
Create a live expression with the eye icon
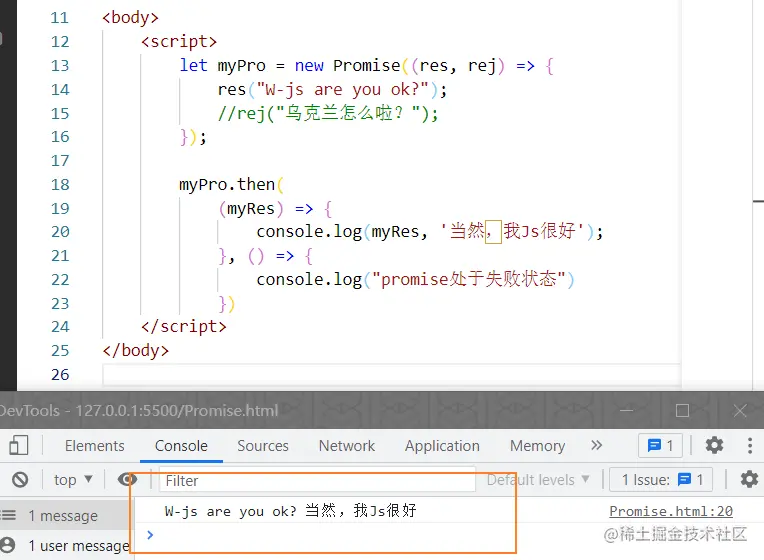click(x=127, y=480)
